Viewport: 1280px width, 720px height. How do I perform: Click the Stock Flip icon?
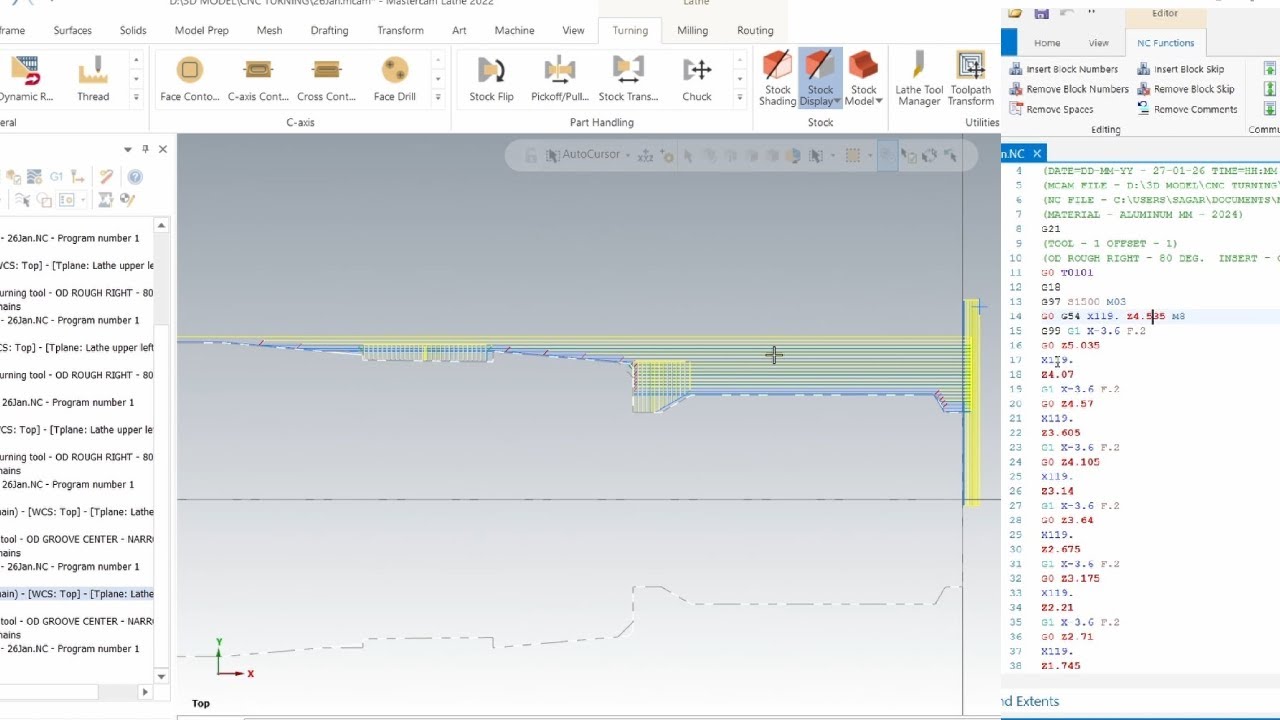(491, 79)
